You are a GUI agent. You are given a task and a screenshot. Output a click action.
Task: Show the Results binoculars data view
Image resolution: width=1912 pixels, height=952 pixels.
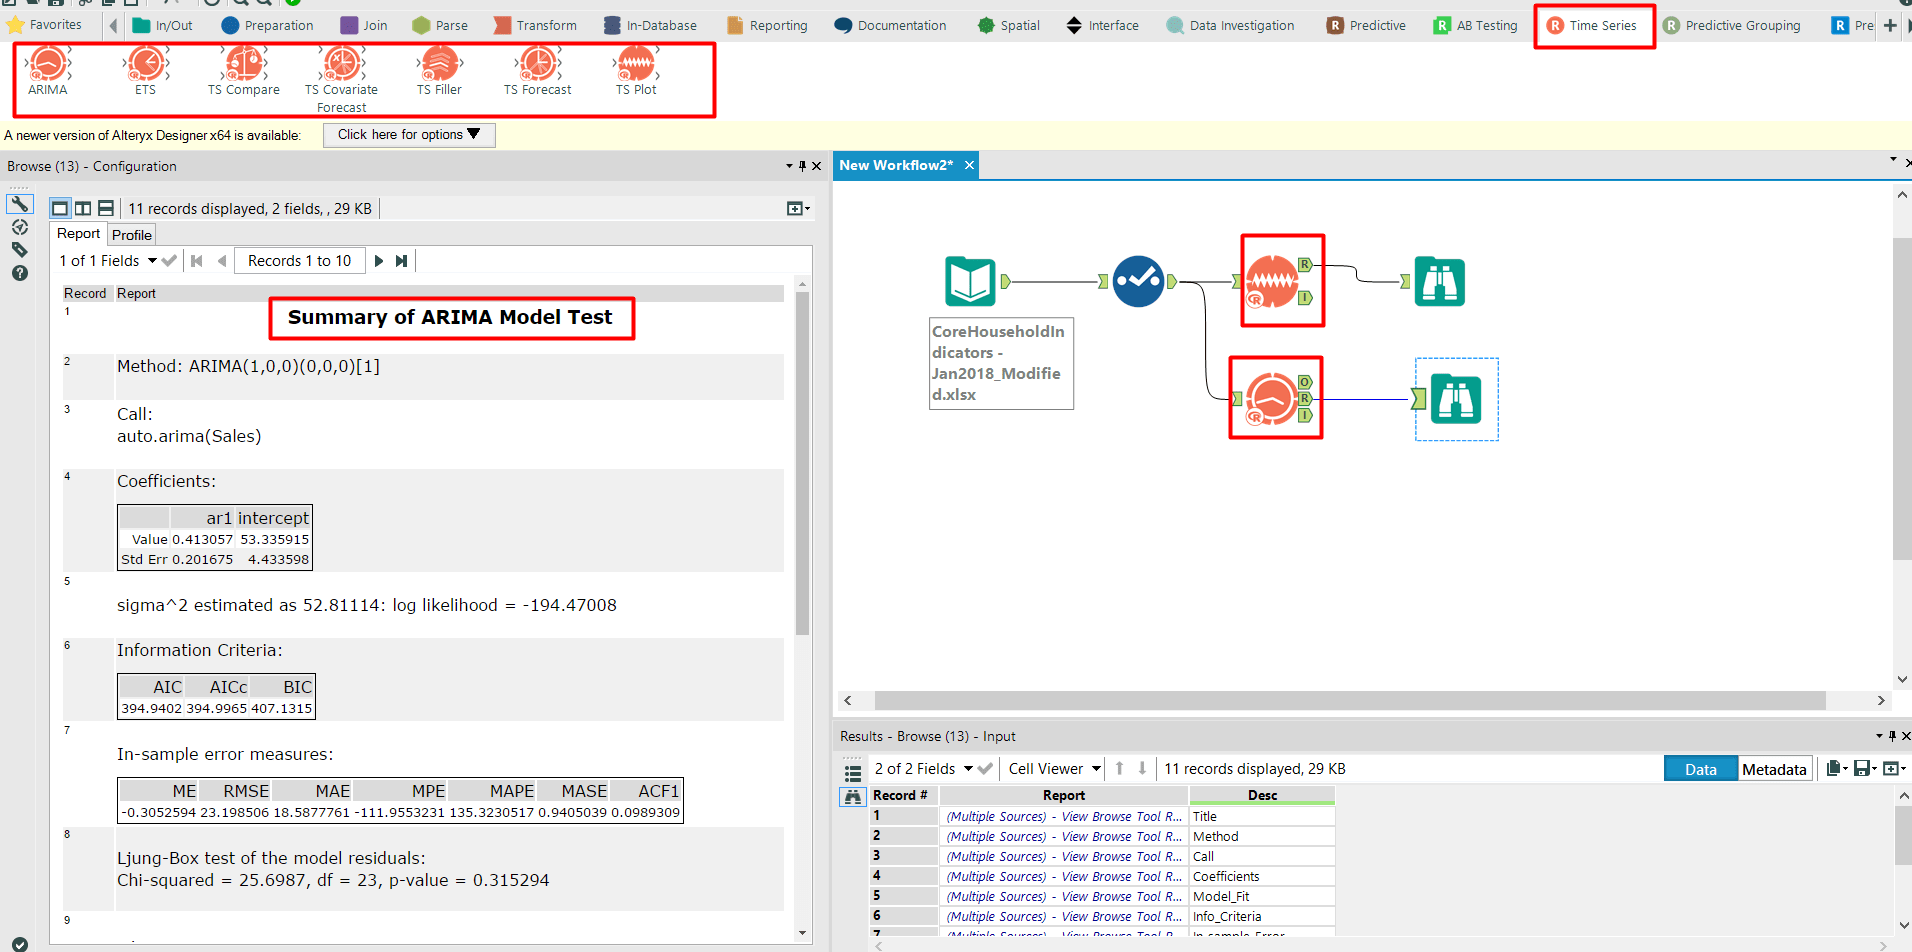click(x=853, y=797)
